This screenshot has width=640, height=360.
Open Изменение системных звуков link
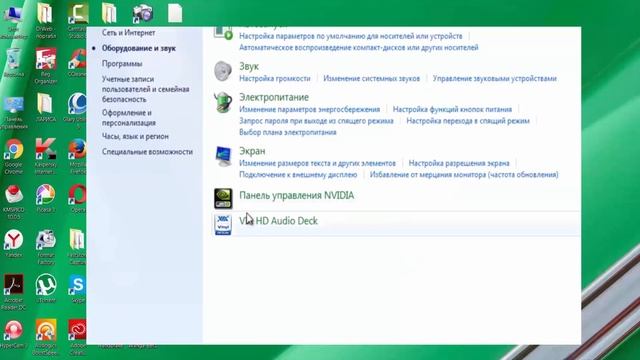coord(371,78)
